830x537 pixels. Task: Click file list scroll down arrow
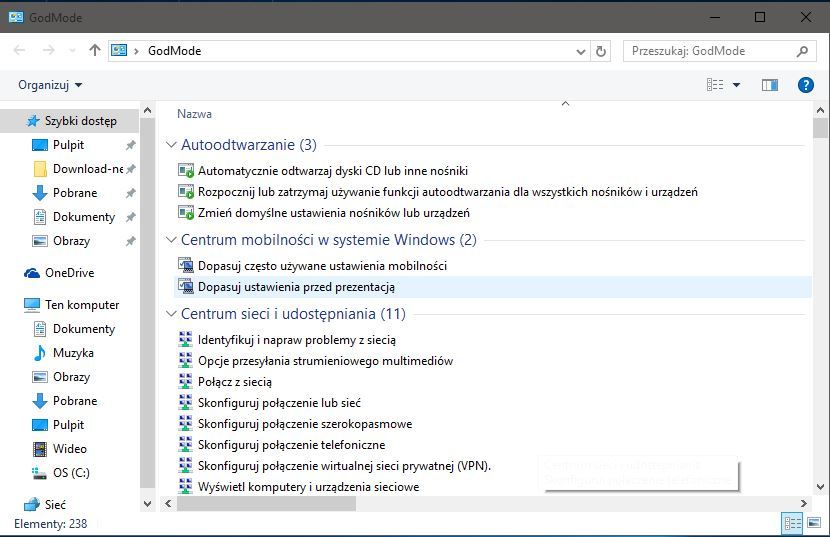[820, 487]
